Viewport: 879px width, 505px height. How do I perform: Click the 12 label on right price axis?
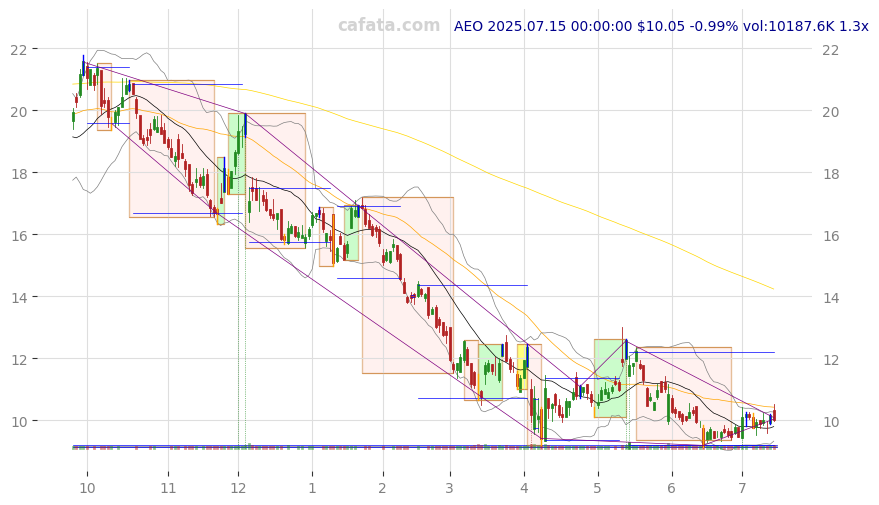(x=831, y=359)
